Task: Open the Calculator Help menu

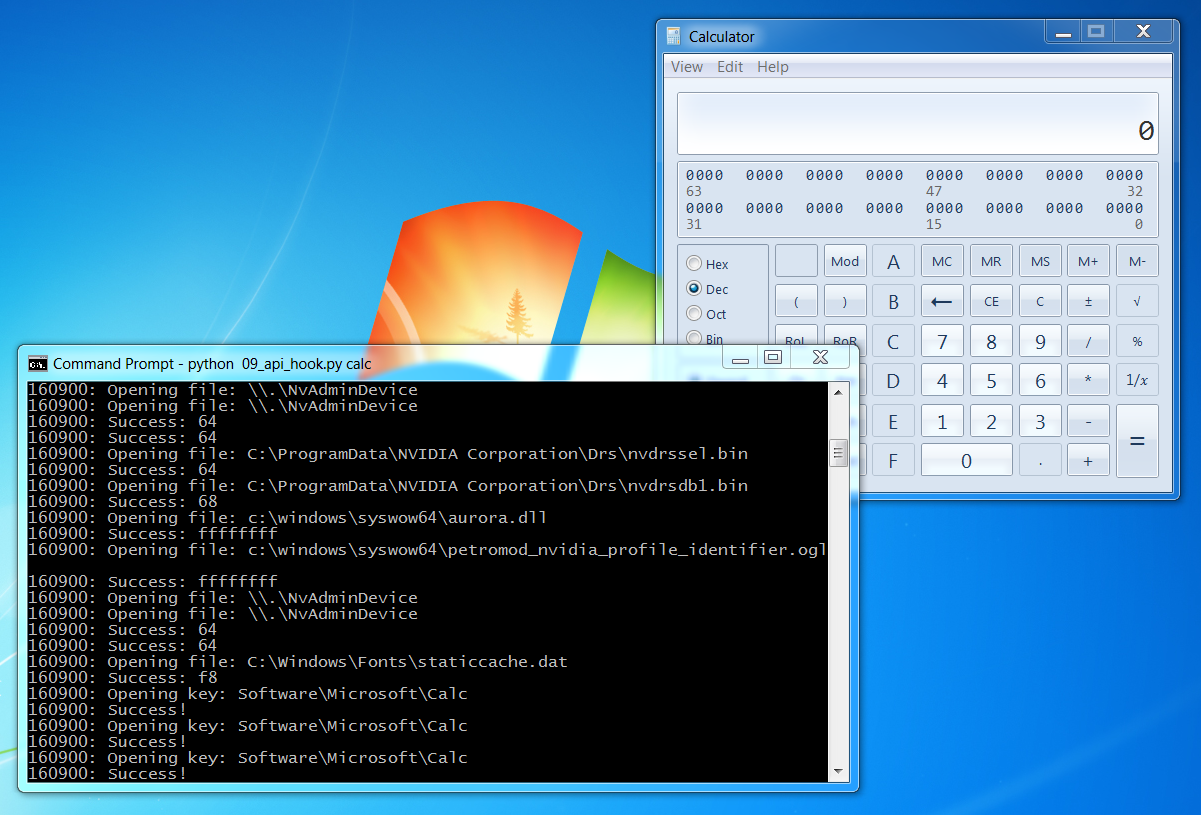Action: (x=773, y=67)
